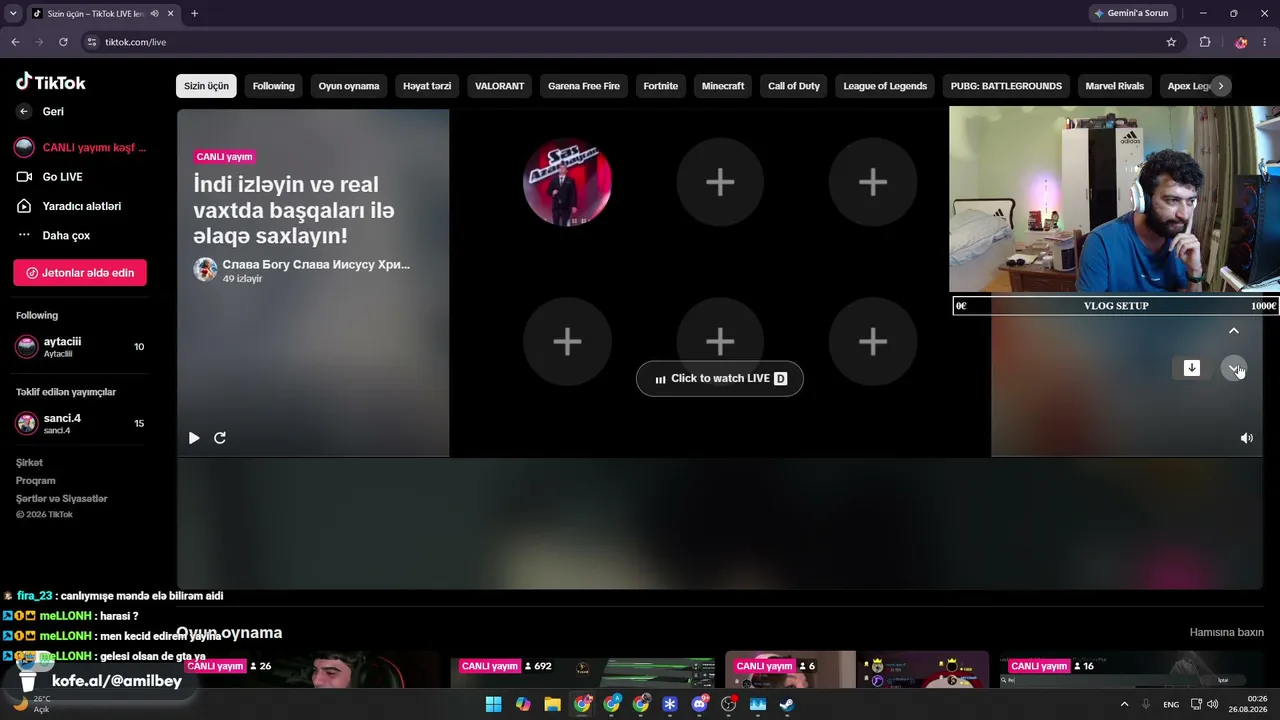This screenshot has width=1280, height=720.
Task: Click Jetonlar əldə edin button
Action: pyautogui.click(x=80, y=273)
